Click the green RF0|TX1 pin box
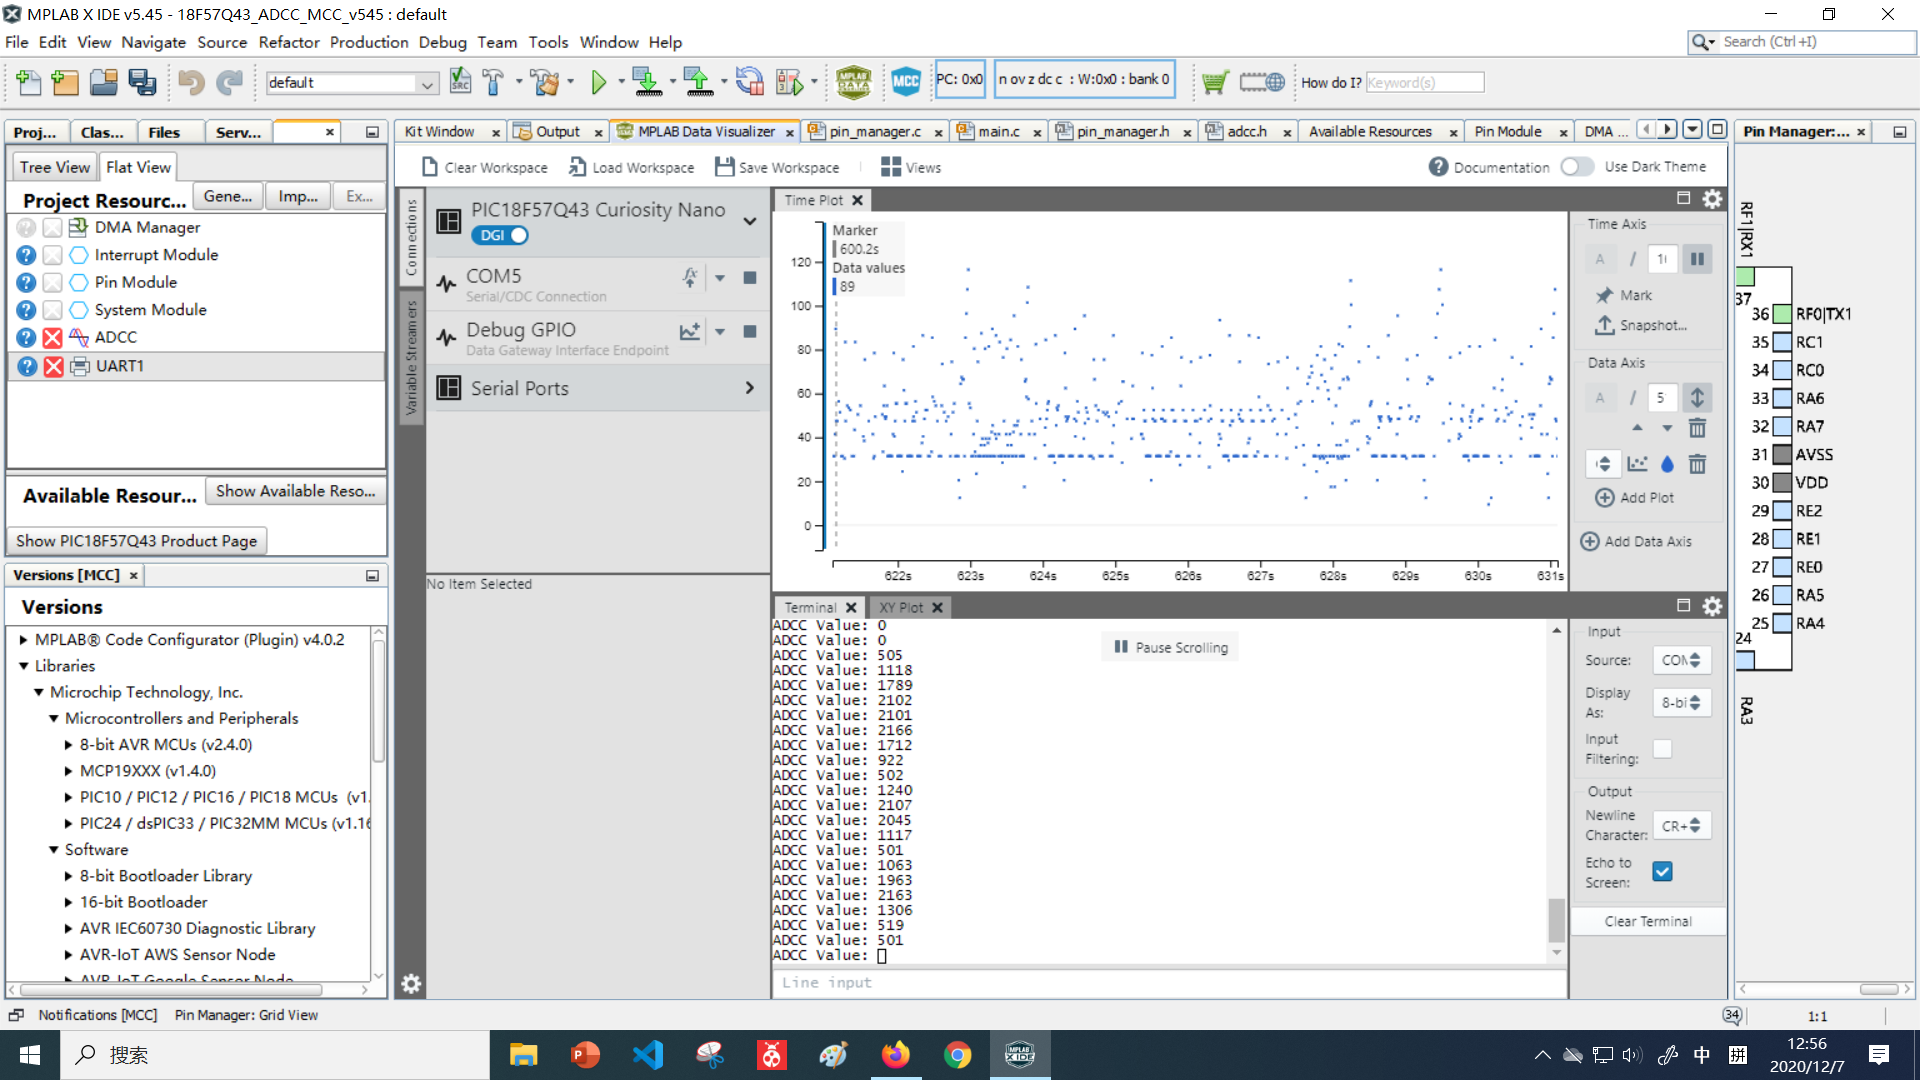 coord(1782,314)
